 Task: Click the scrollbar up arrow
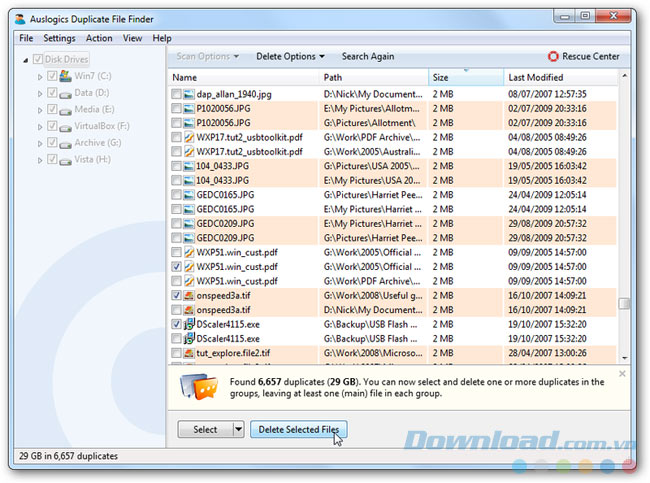[624, 76]
